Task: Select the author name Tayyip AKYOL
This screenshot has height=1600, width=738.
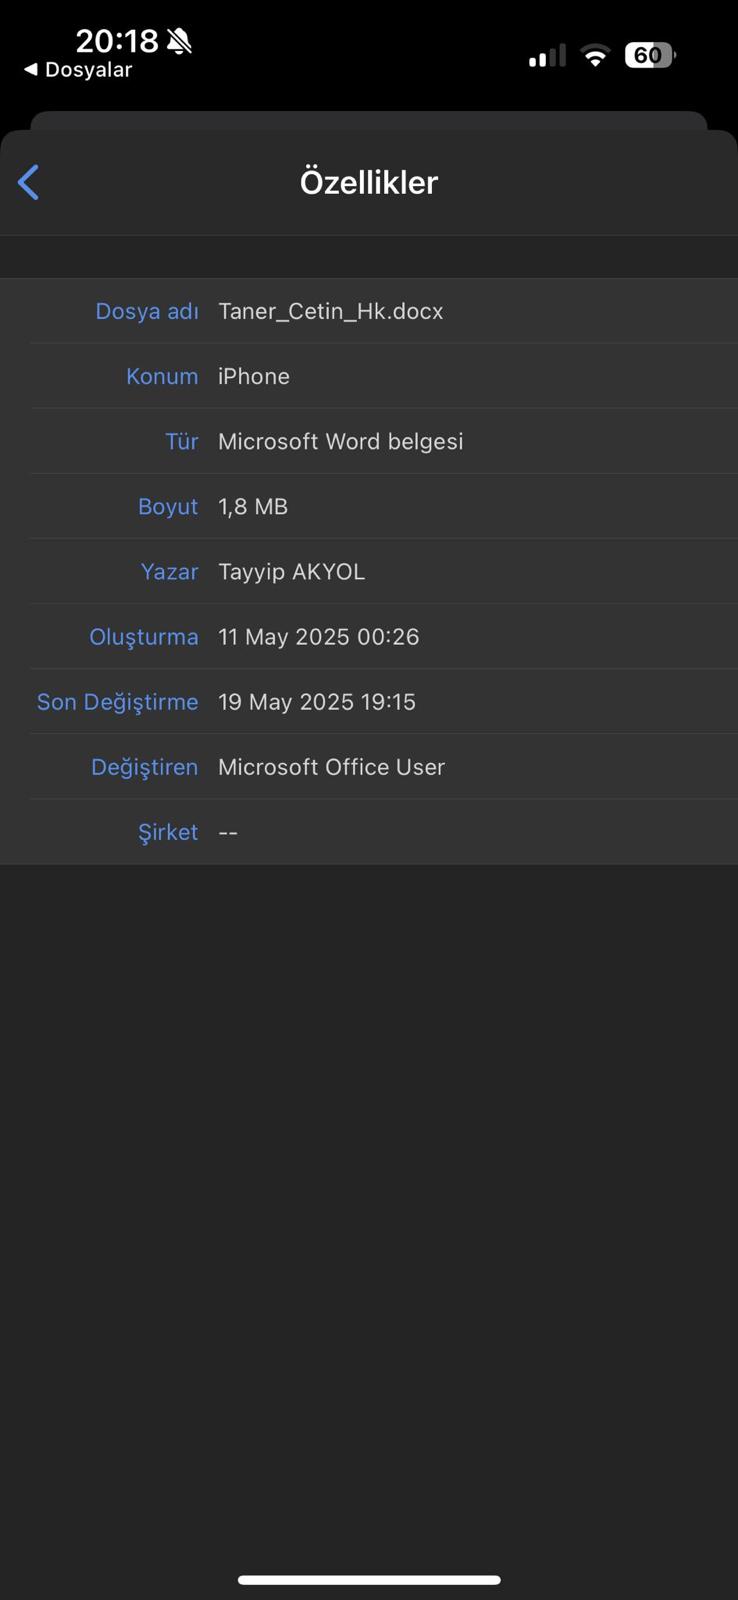Action: click(x=291, y=571)
